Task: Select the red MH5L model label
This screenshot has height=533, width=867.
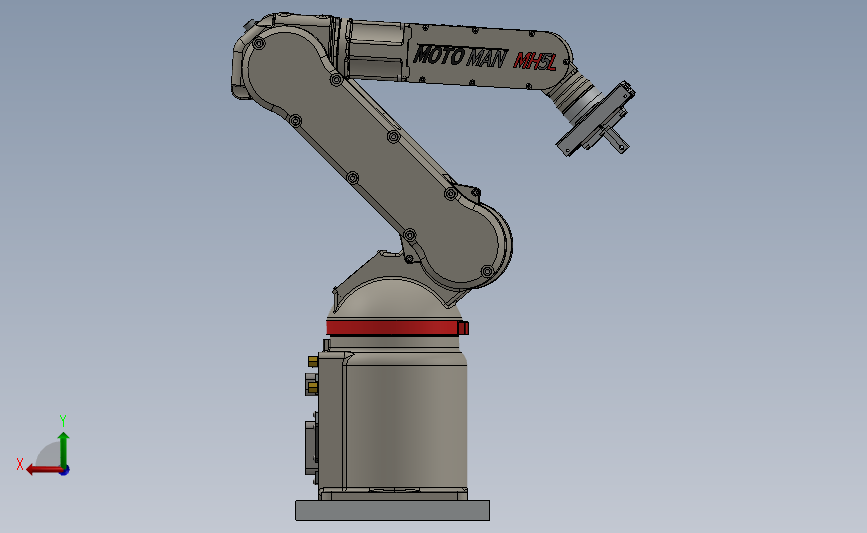Action: pyautogui.click(x=535, y=61)
